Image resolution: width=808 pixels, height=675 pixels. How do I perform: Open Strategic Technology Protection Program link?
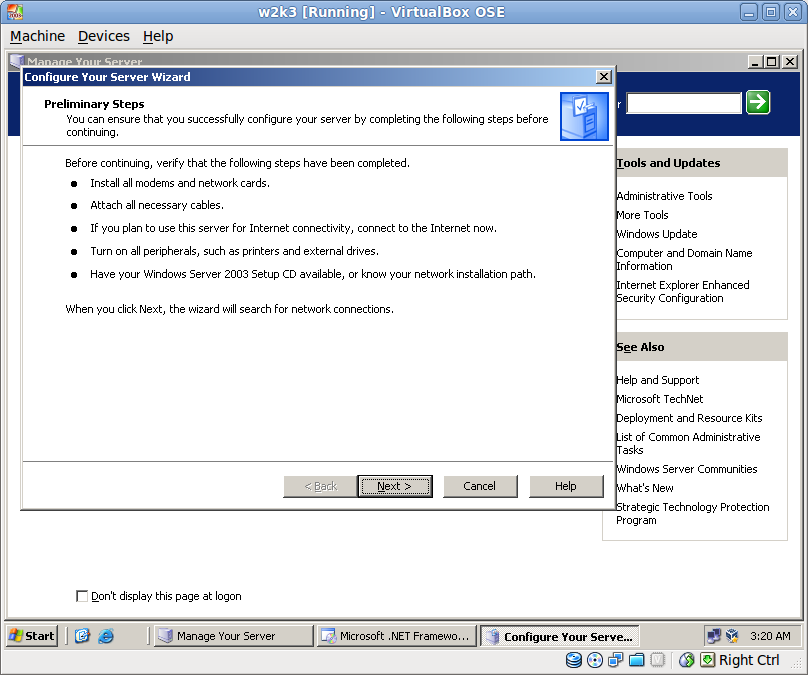point(693,514)
